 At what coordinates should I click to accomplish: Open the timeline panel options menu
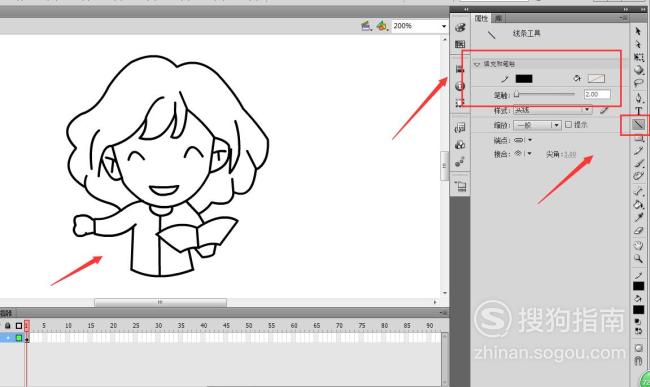coord(443,313)
